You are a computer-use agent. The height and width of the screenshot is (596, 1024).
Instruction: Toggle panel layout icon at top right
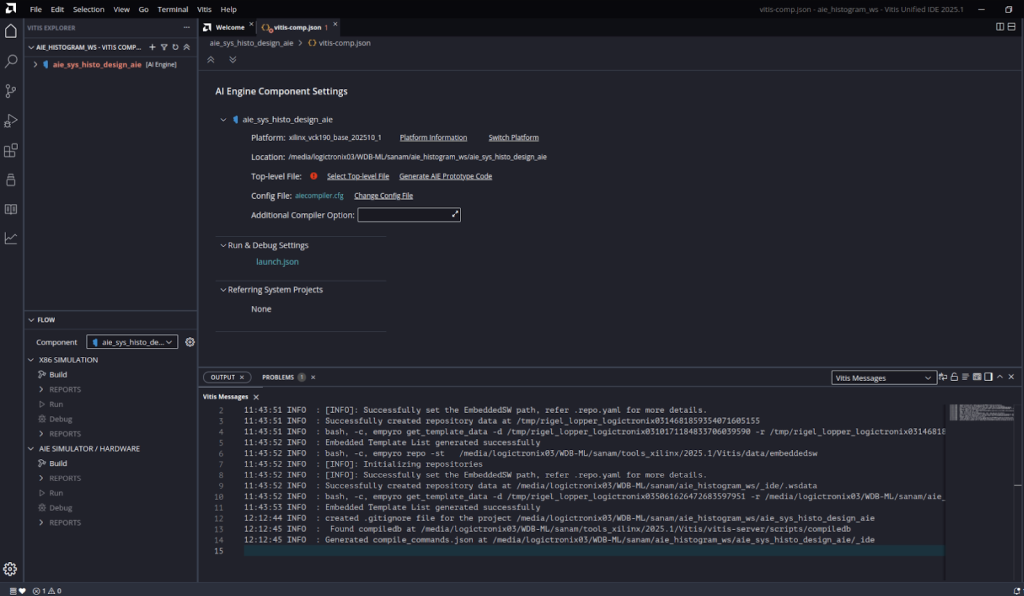1012,27
